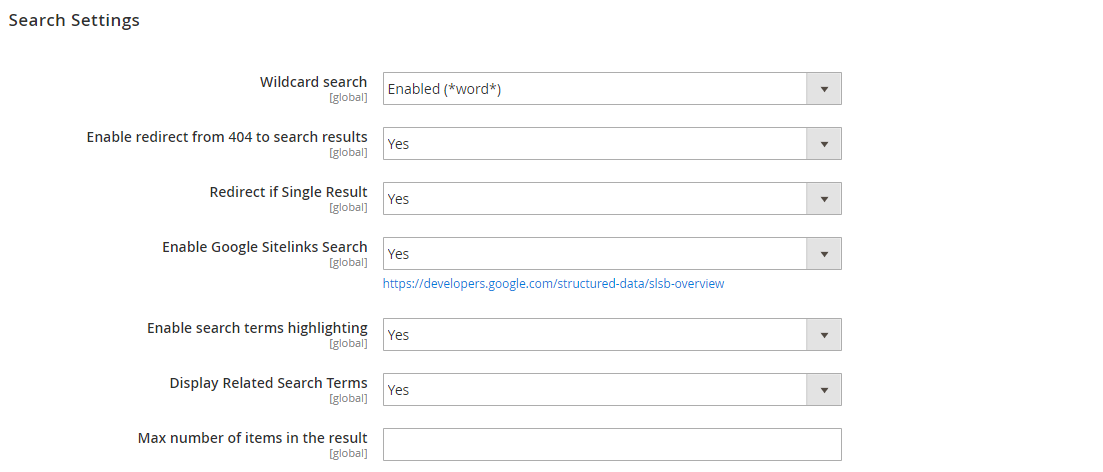The image size is (1103, 472).
Task: Click the arrow on search terms highlighting dropdown
Action: [824, 335]
